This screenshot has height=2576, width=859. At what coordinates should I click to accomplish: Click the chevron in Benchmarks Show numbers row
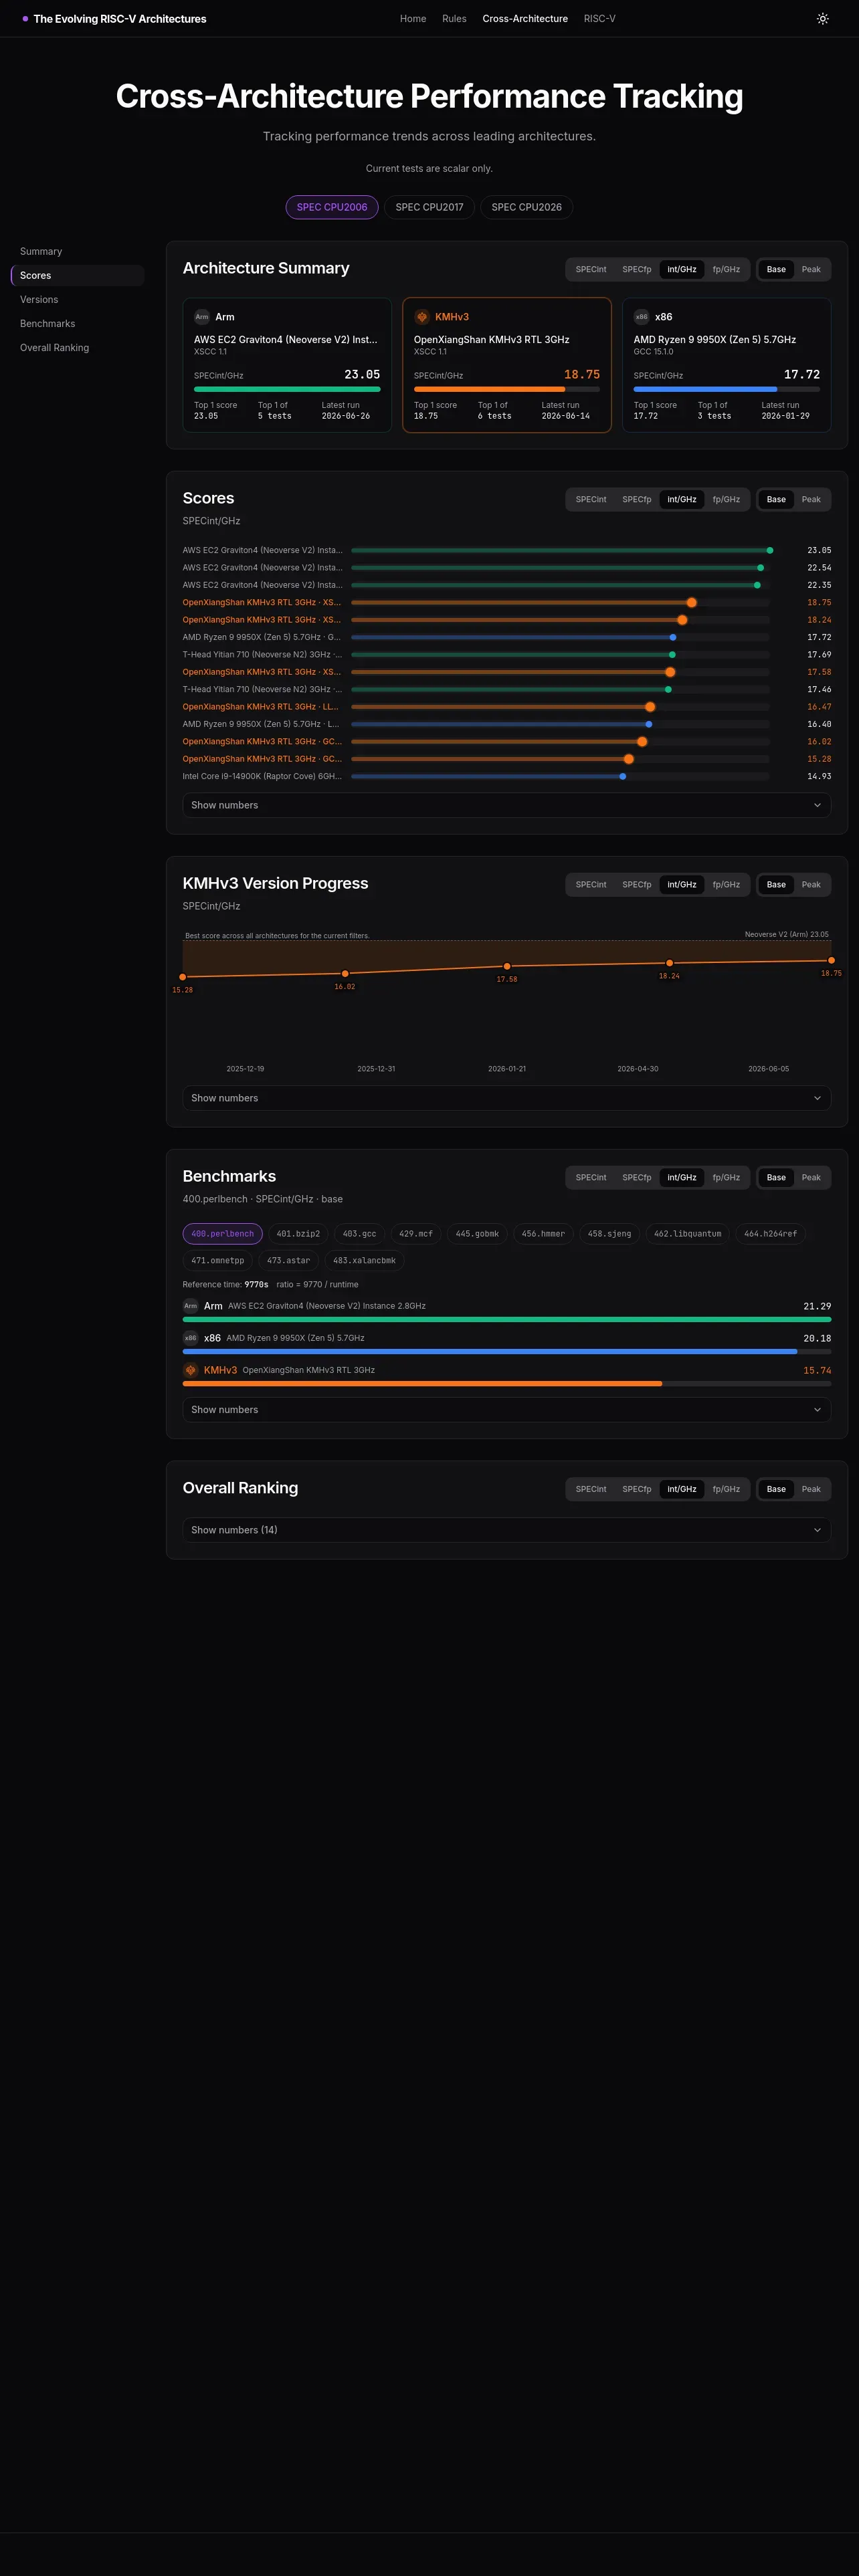click(817, 1410)
